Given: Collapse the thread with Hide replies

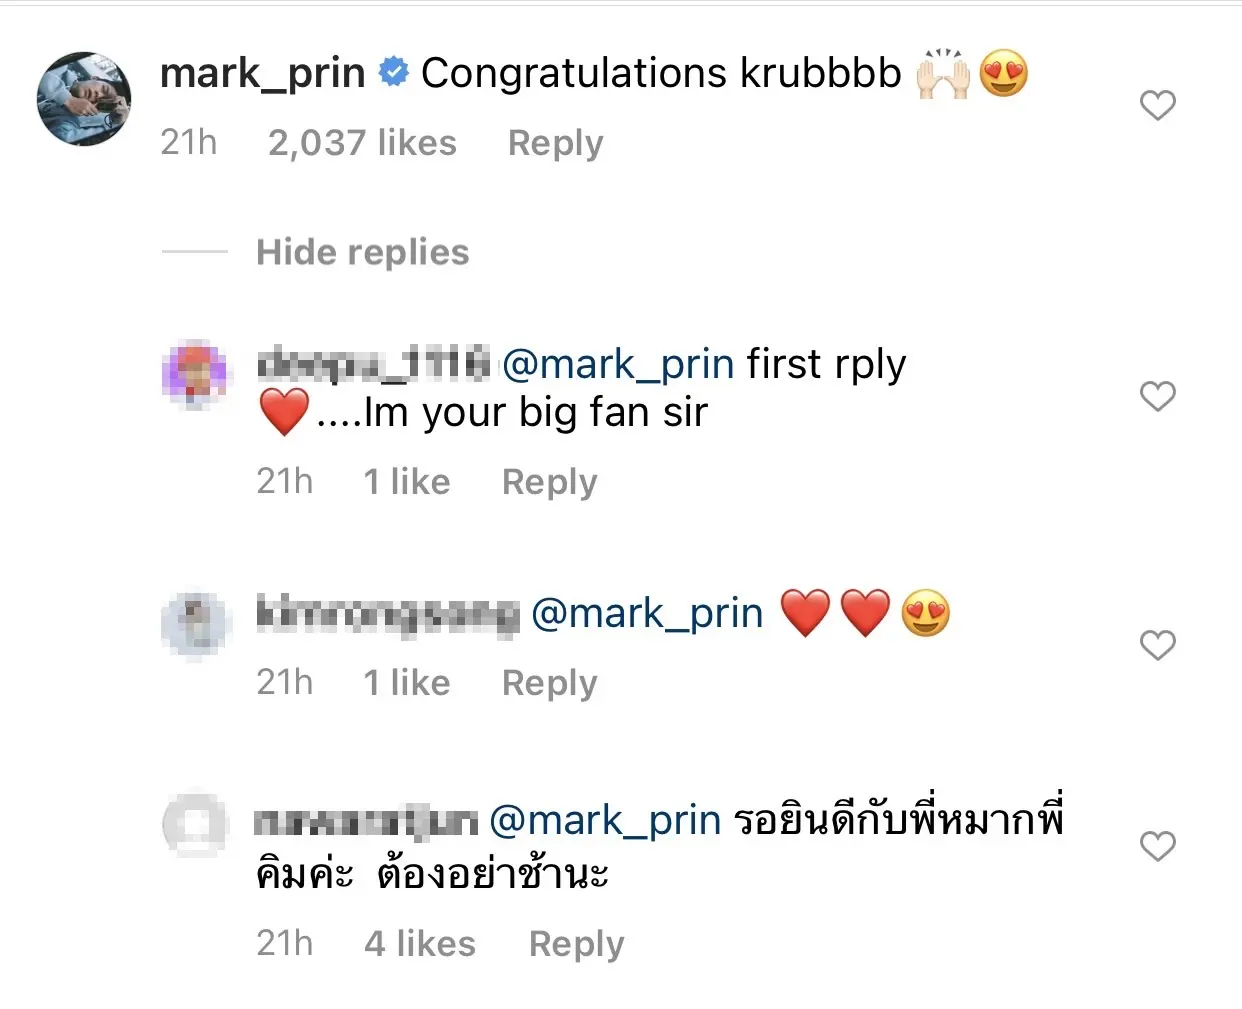Looking at the screenshot, I should (x=362, y=252).
